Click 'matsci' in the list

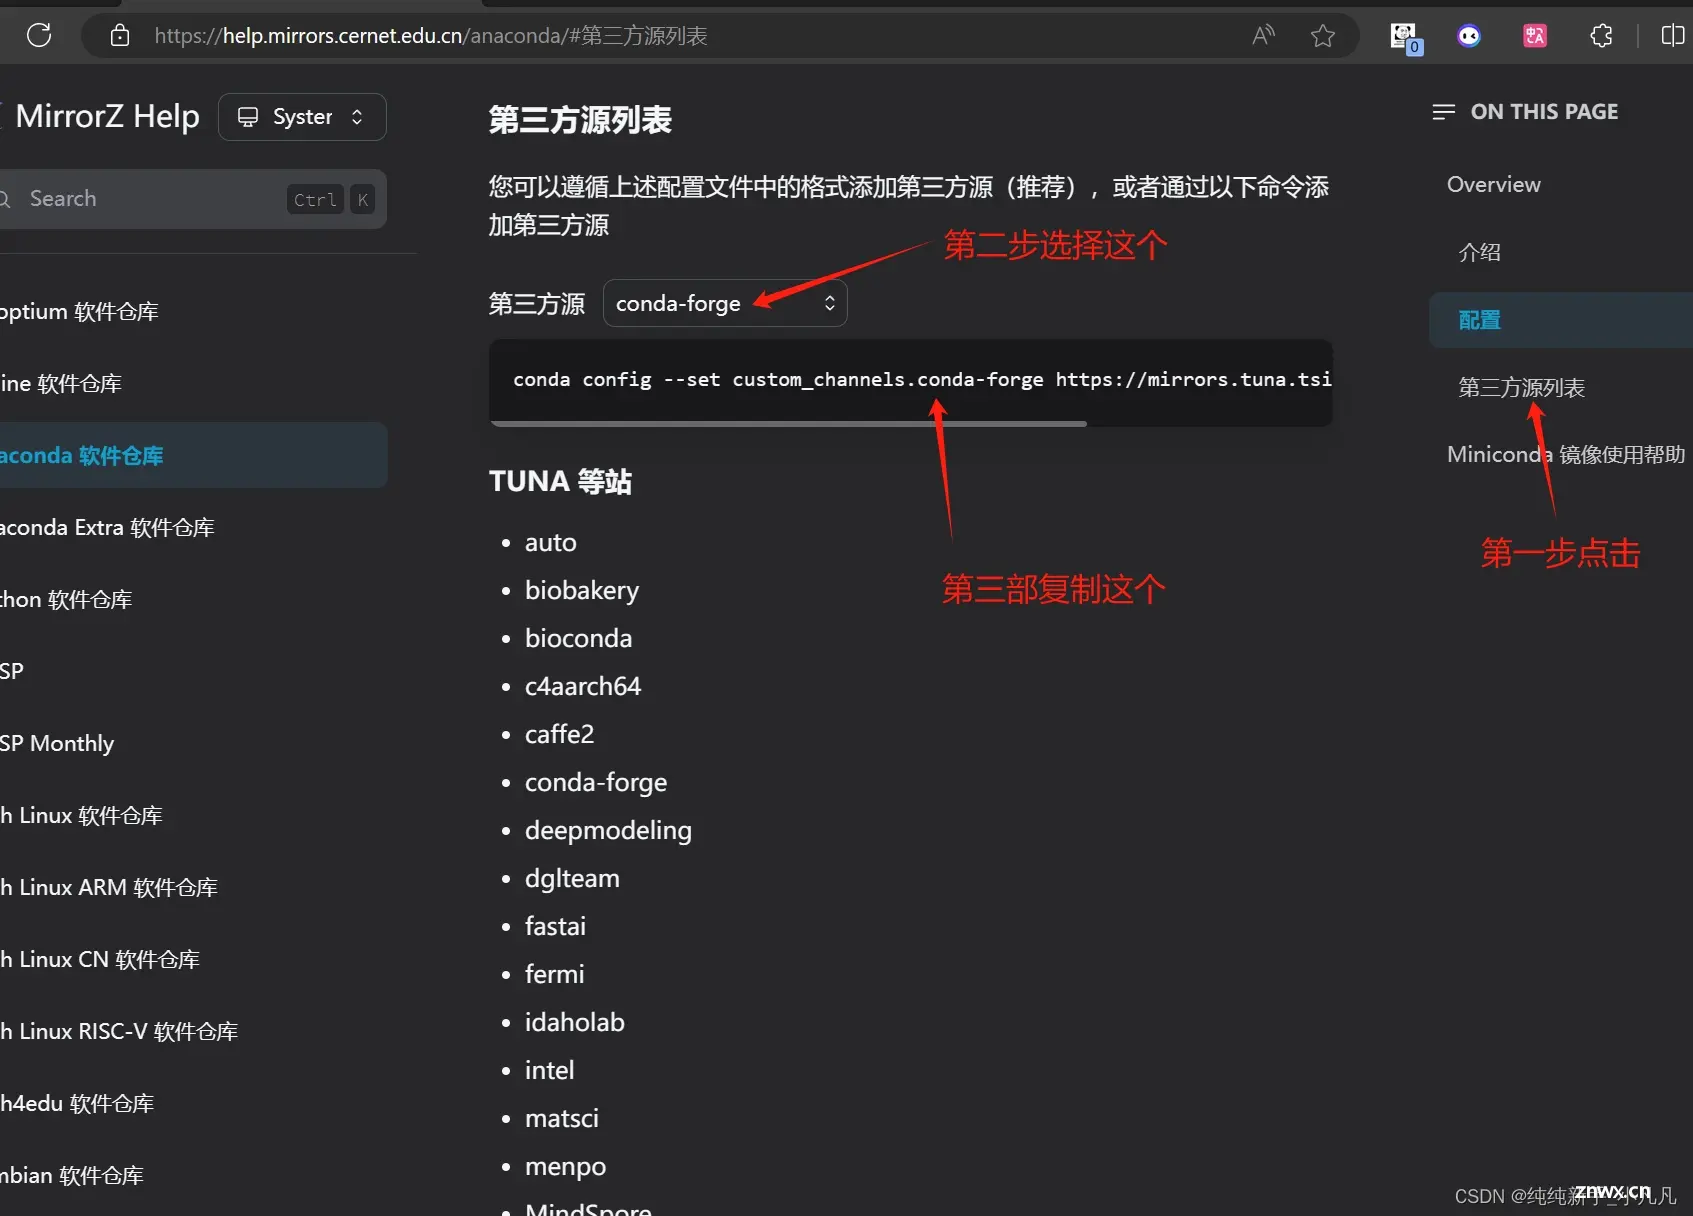pos(561,1119)
